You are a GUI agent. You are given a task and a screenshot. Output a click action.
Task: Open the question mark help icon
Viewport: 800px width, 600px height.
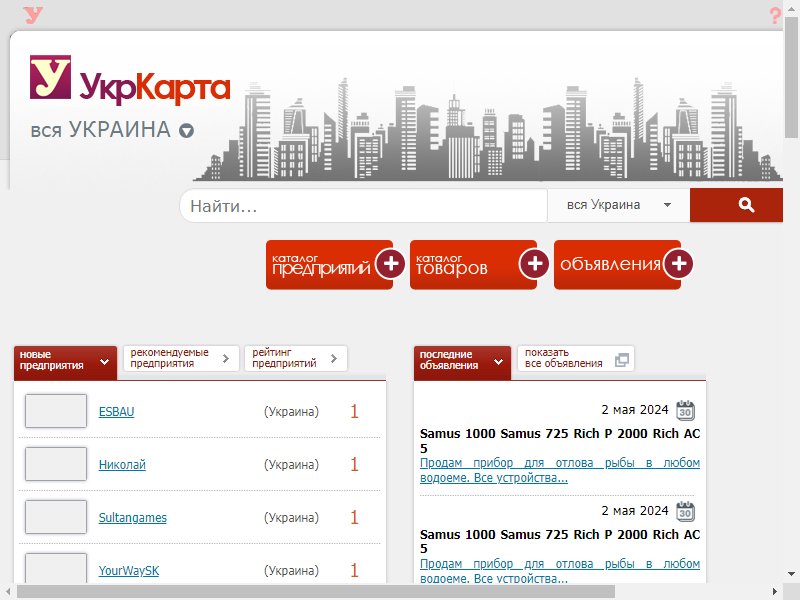775,15
